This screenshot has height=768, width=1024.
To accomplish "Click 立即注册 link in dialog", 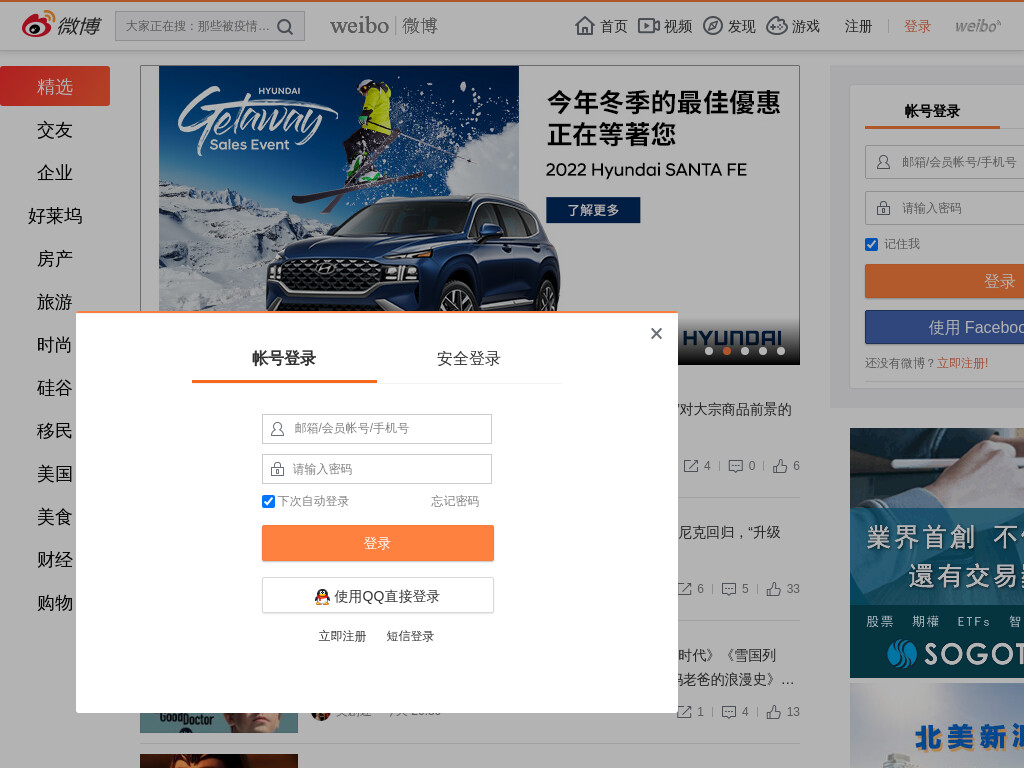I will [x=342, y=636].
